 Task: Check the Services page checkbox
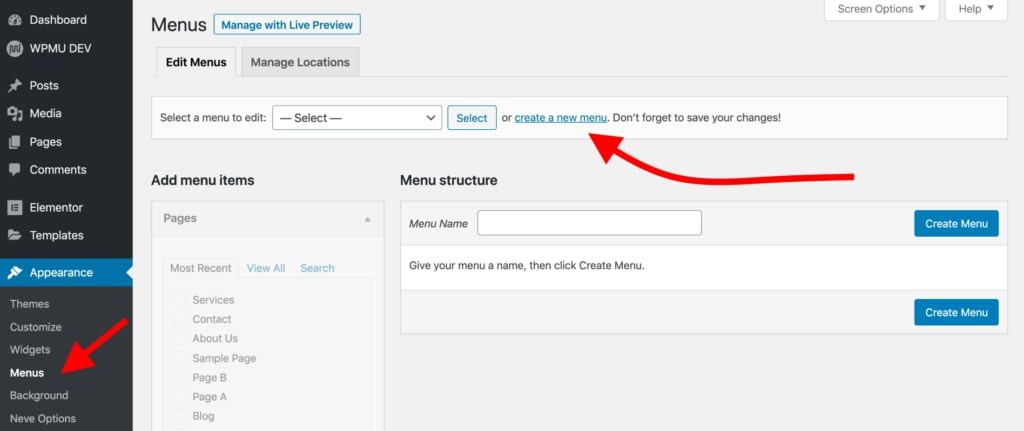click(x=180, y=300)
